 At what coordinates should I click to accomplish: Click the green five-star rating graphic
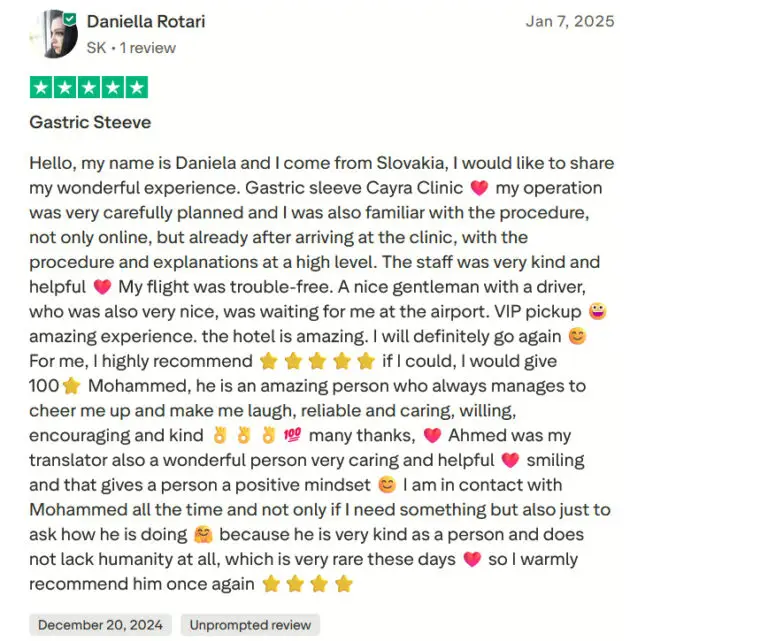click(89, 87)
